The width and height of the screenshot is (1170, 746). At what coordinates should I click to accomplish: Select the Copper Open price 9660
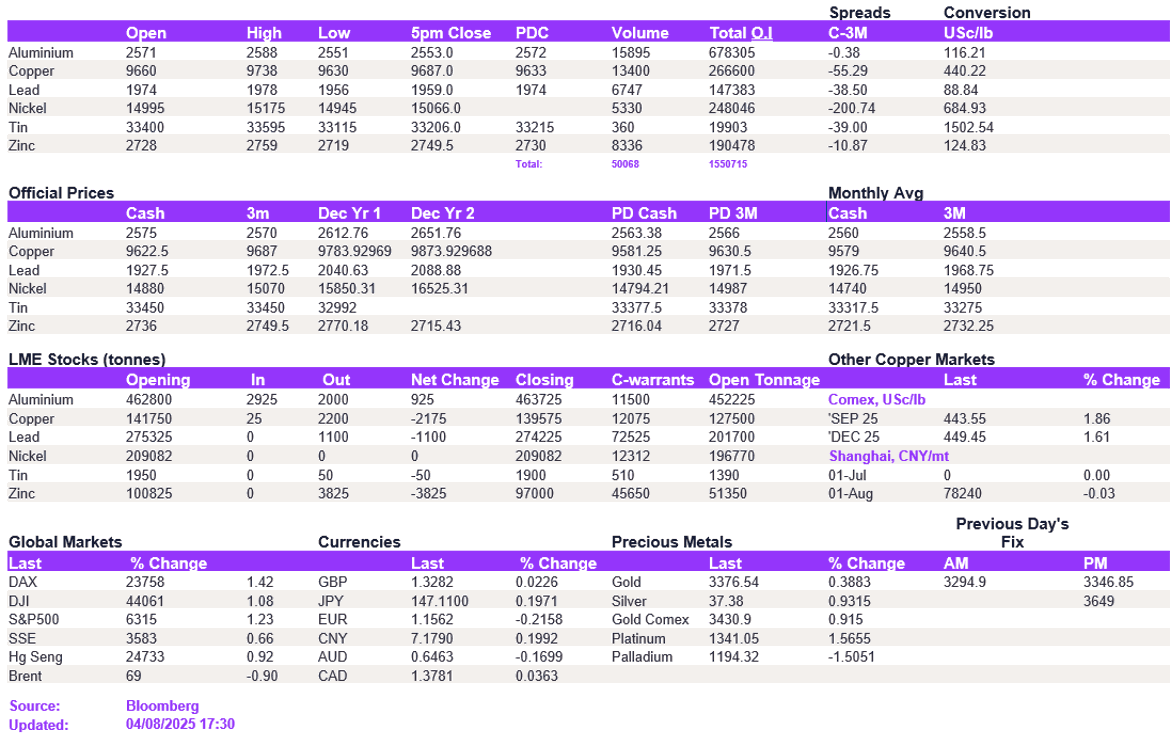coord(140,71)
